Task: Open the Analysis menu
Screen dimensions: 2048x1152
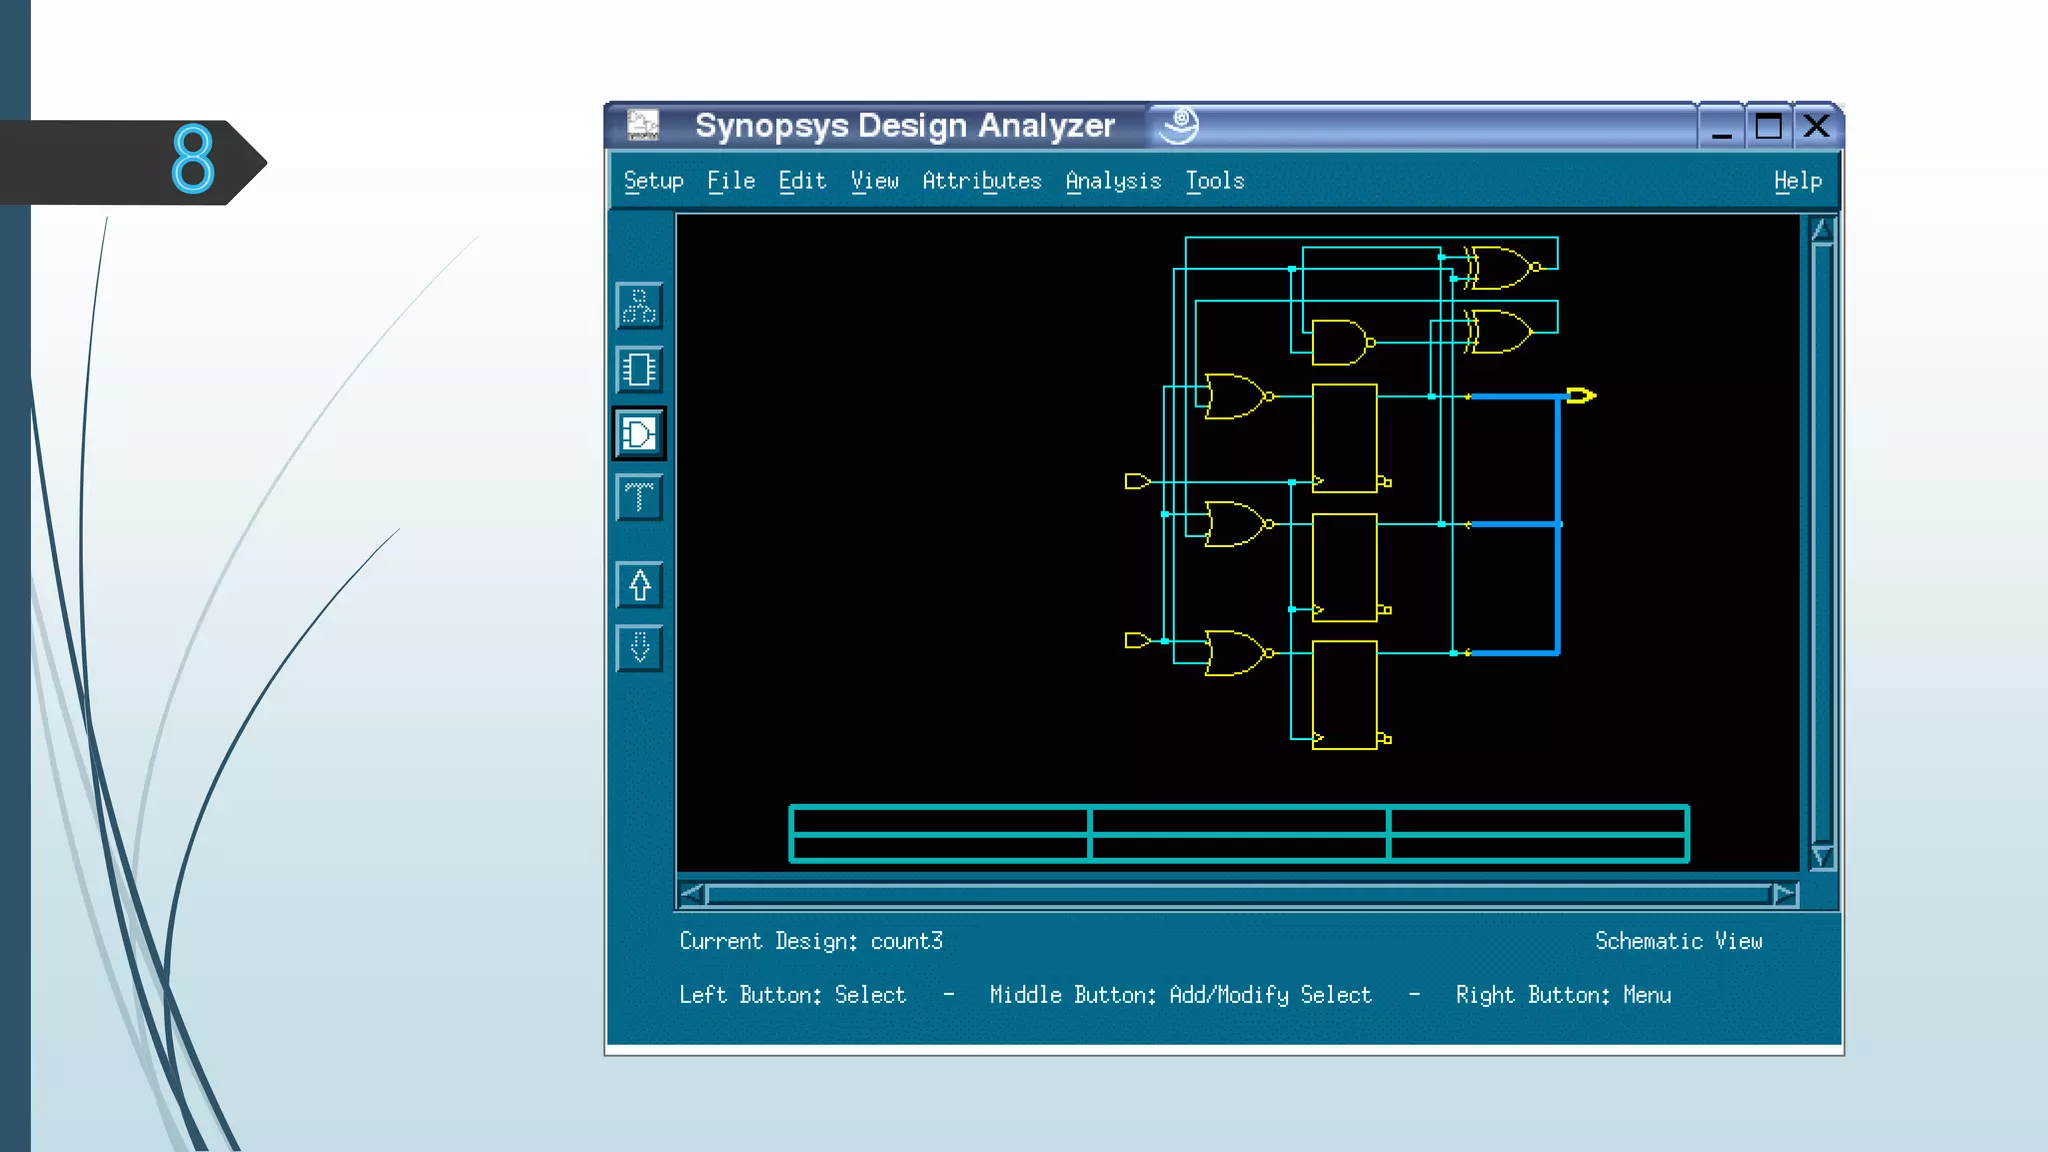Action: coord(1113,181)
